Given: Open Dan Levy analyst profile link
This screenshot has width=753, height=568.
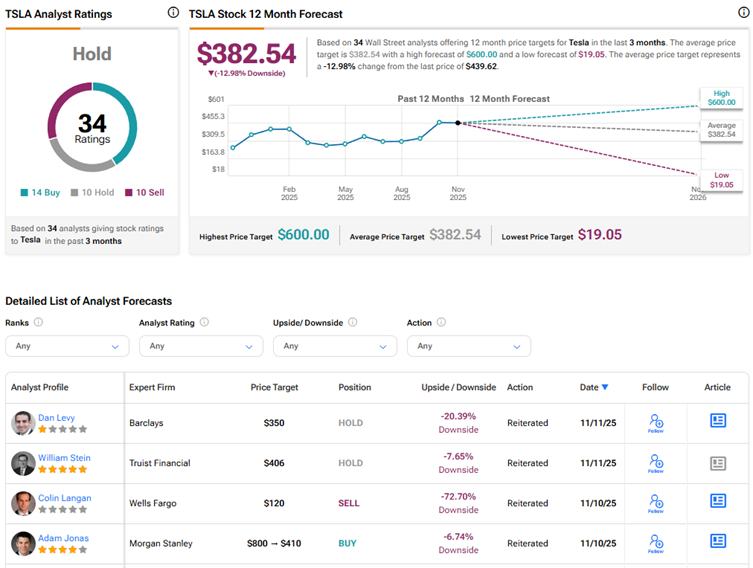Looking at the screenshot, I should (58, 416).
